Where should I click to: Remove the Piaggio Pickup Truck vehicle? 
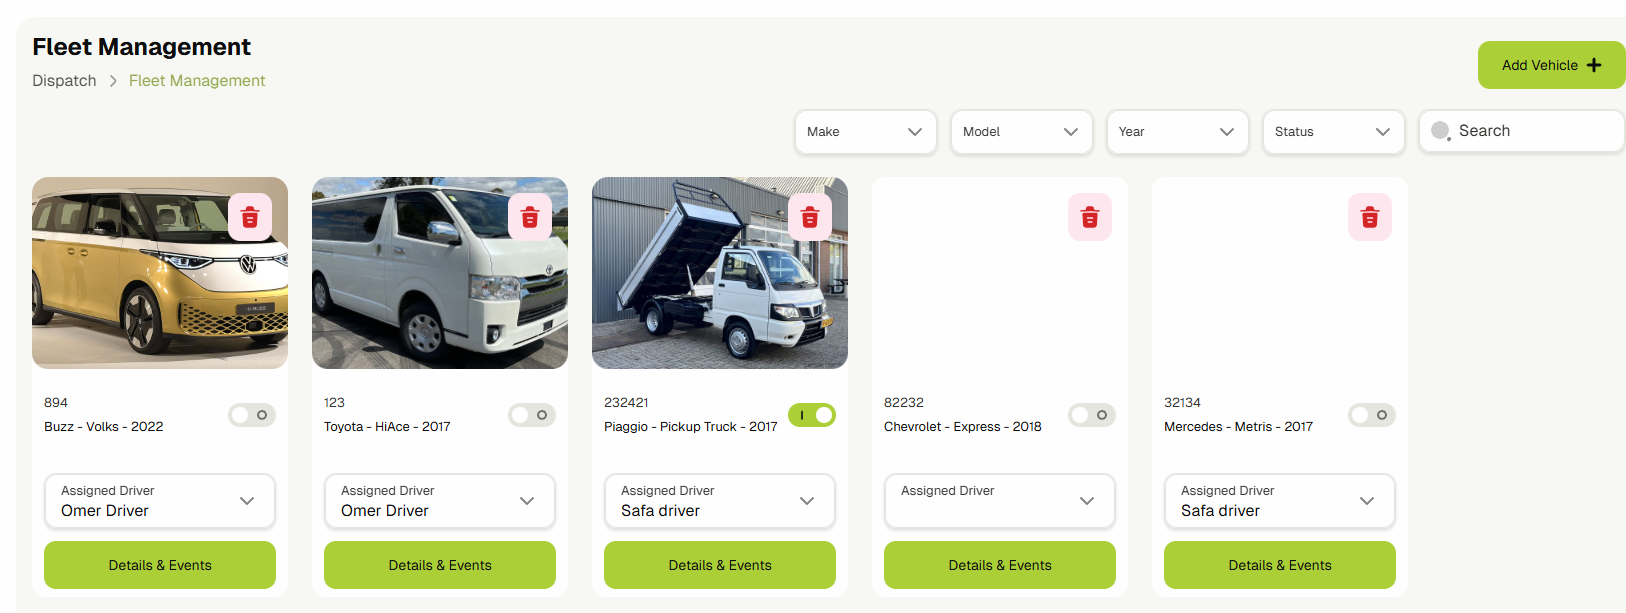click(810, 217)
